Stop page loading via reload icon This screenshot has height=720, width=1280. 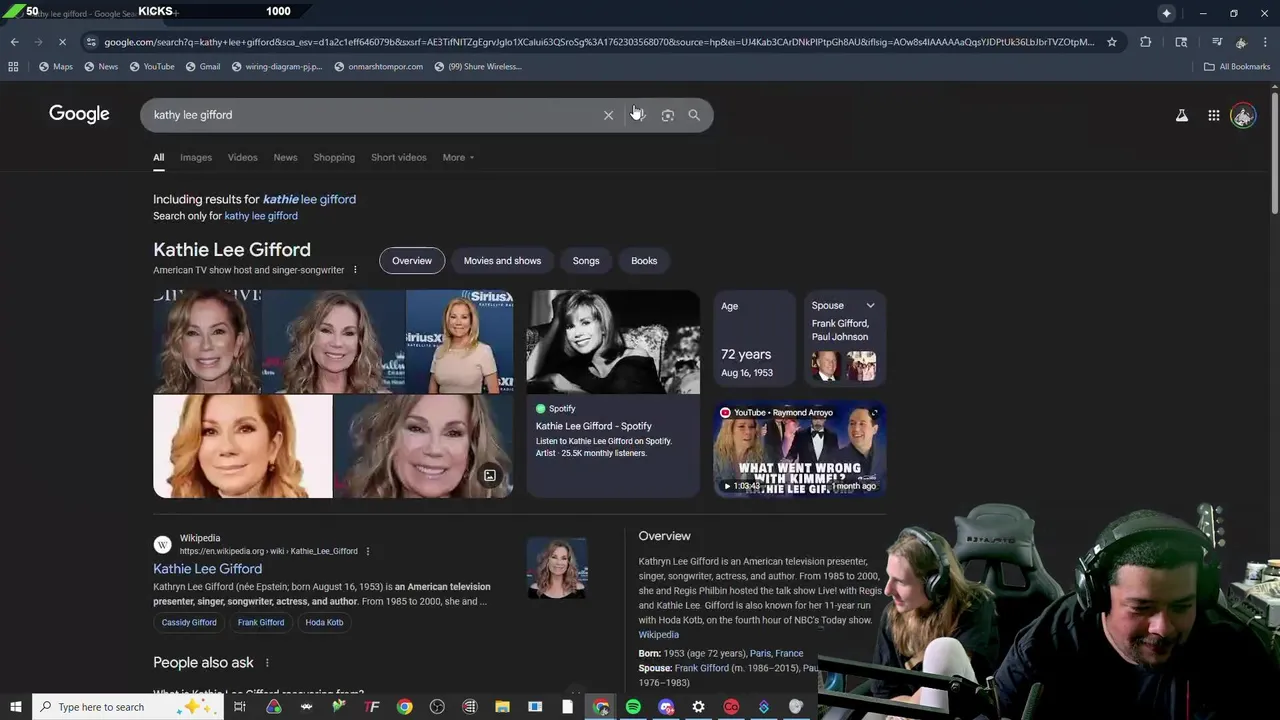coord(62,42)
